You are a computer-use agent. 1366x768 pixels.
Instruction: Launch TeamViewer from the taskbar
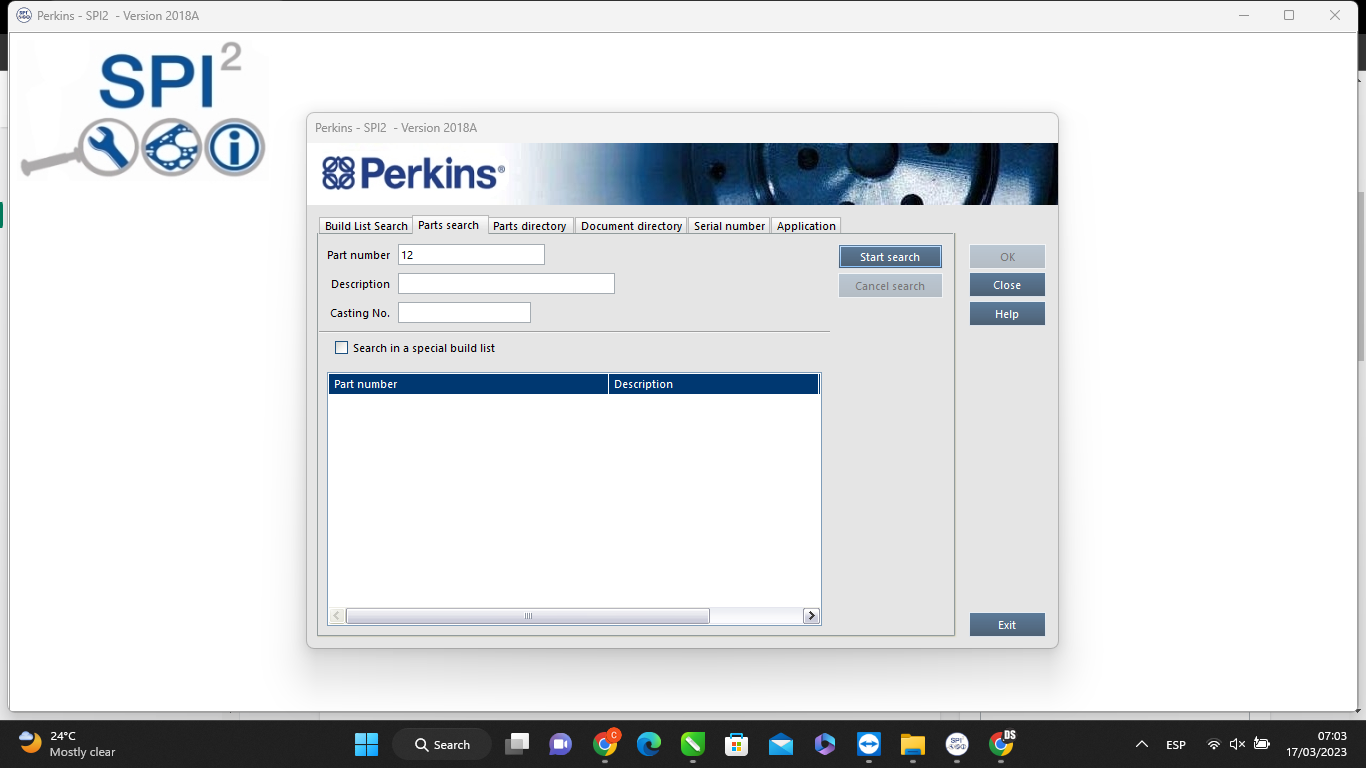pyautogui.click(x=868, y=744)
